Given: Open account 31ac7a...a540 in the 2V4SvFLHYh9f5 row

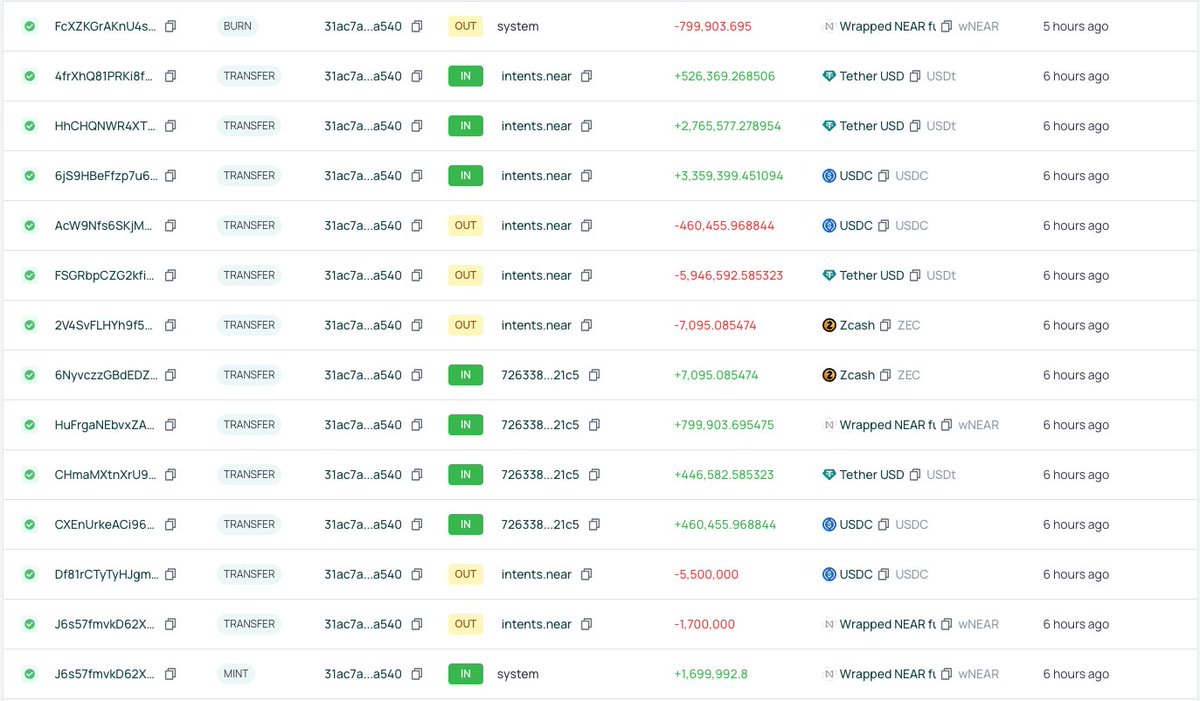Looking at the screenshot, I should (x=363, y=325).
